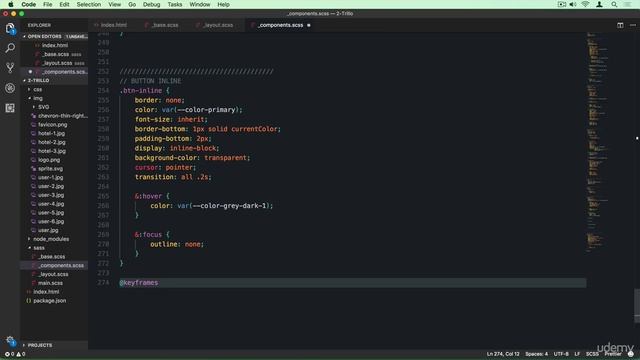
Task: Click Spaces: 4 indentation setting
Action: click(536, 354)
